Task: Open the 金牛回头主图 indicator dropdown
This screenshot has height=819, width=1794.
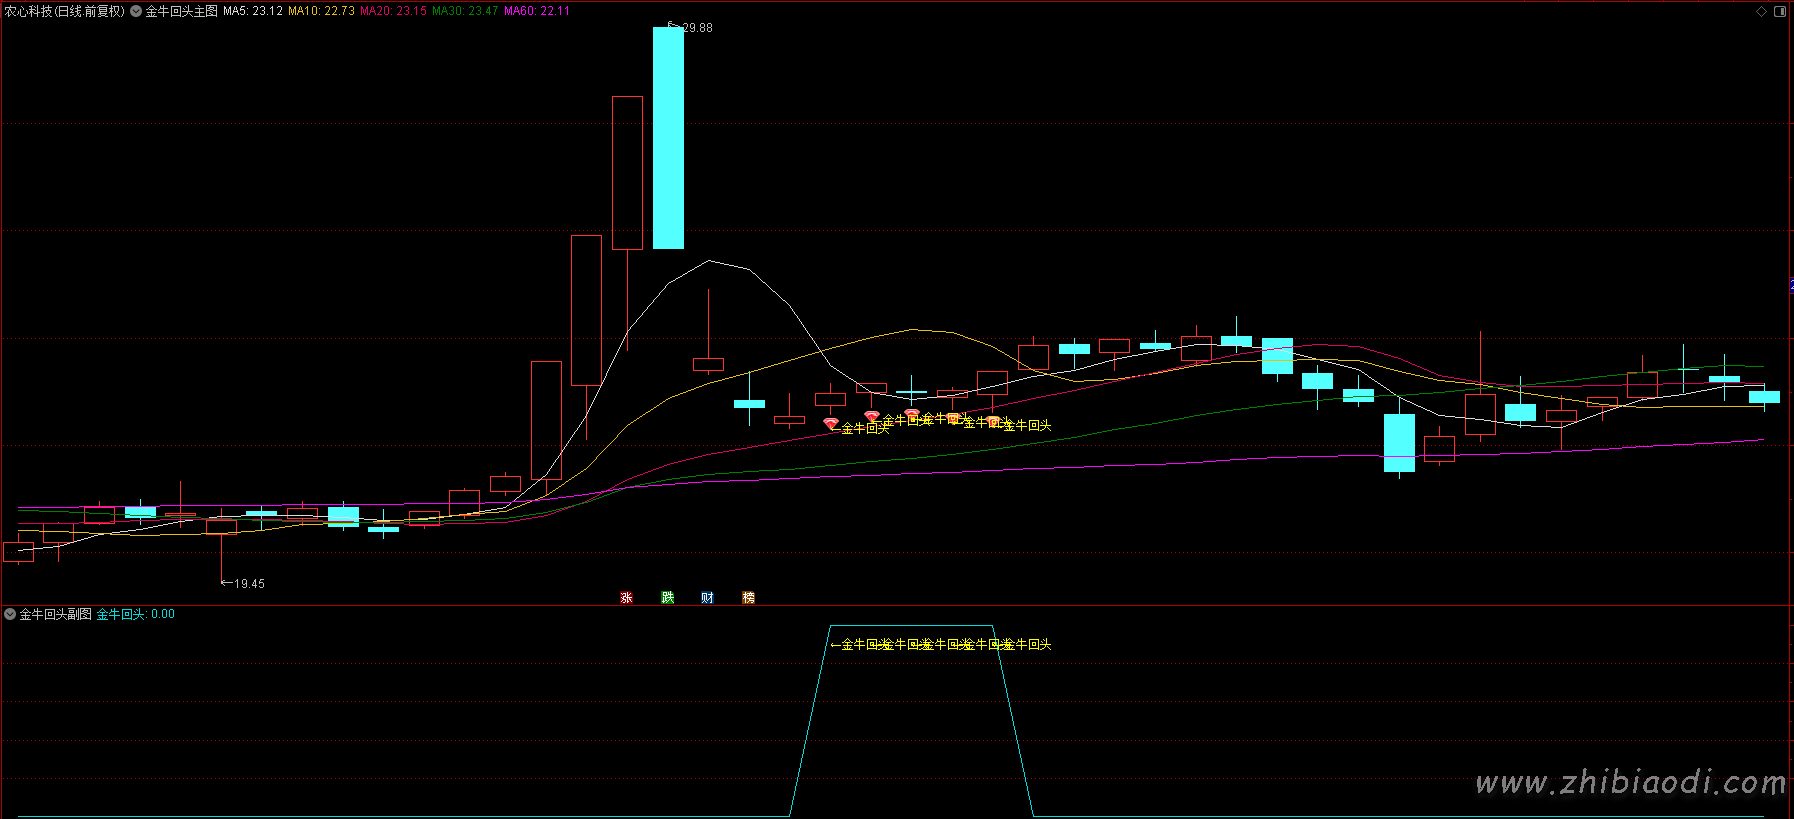Action: [x=136, y=11]
